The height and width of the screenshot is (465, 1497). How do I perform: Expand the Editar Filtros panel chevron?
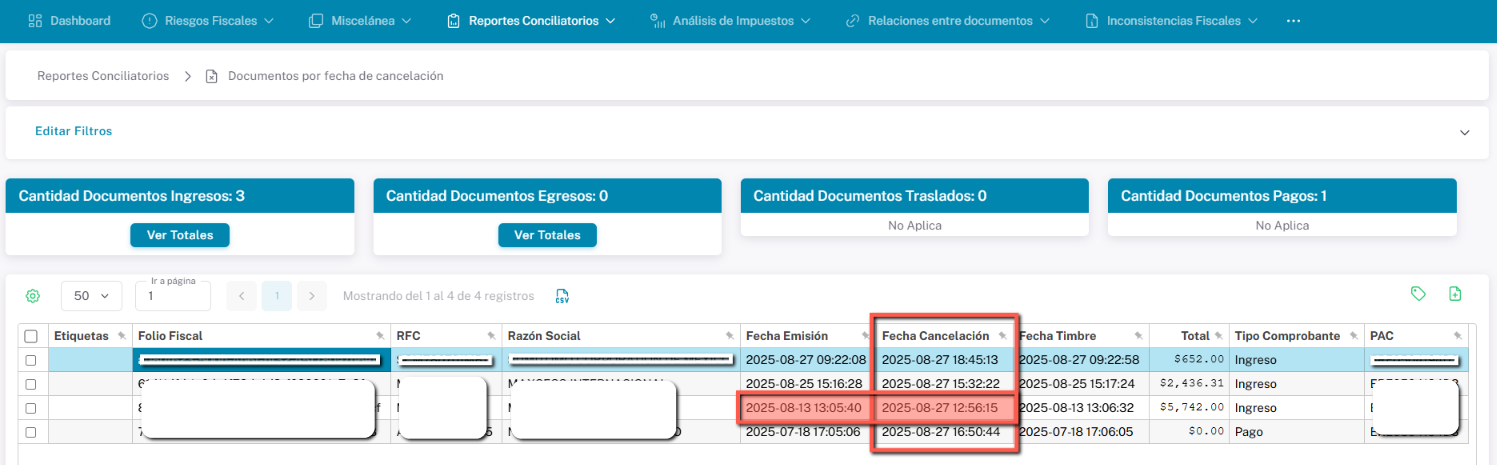1465,132
